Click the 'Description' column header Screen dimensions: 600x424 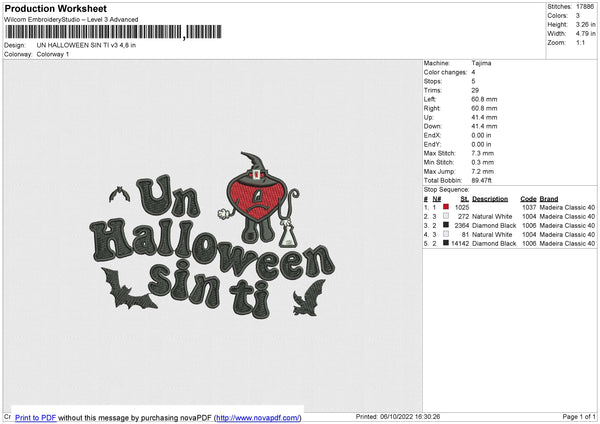coord(490,199)
